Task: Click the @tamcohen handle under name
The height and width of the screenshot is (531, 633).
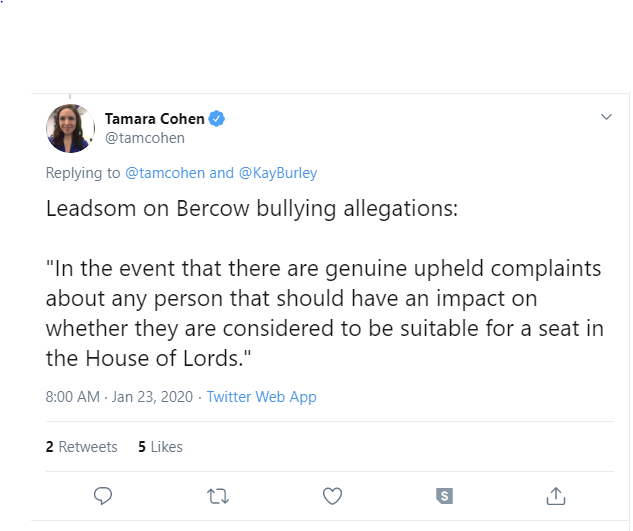Action: point(145,138)
